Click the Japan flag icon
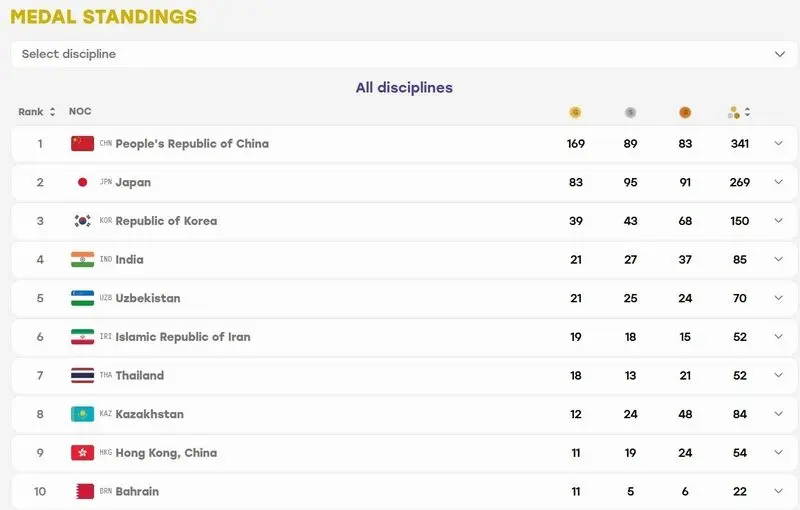Screen dimensions: 800x510 tap(82, 182)
